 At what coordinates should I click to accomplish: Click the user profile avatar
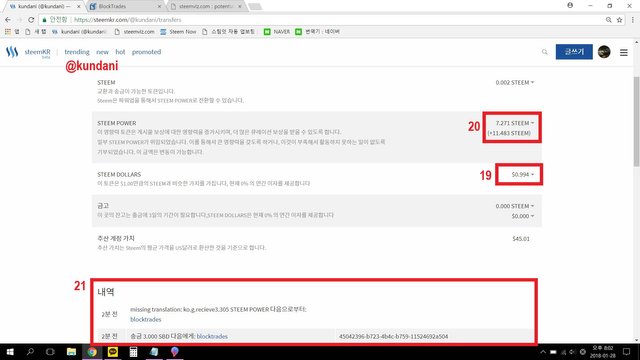(604, 52)
